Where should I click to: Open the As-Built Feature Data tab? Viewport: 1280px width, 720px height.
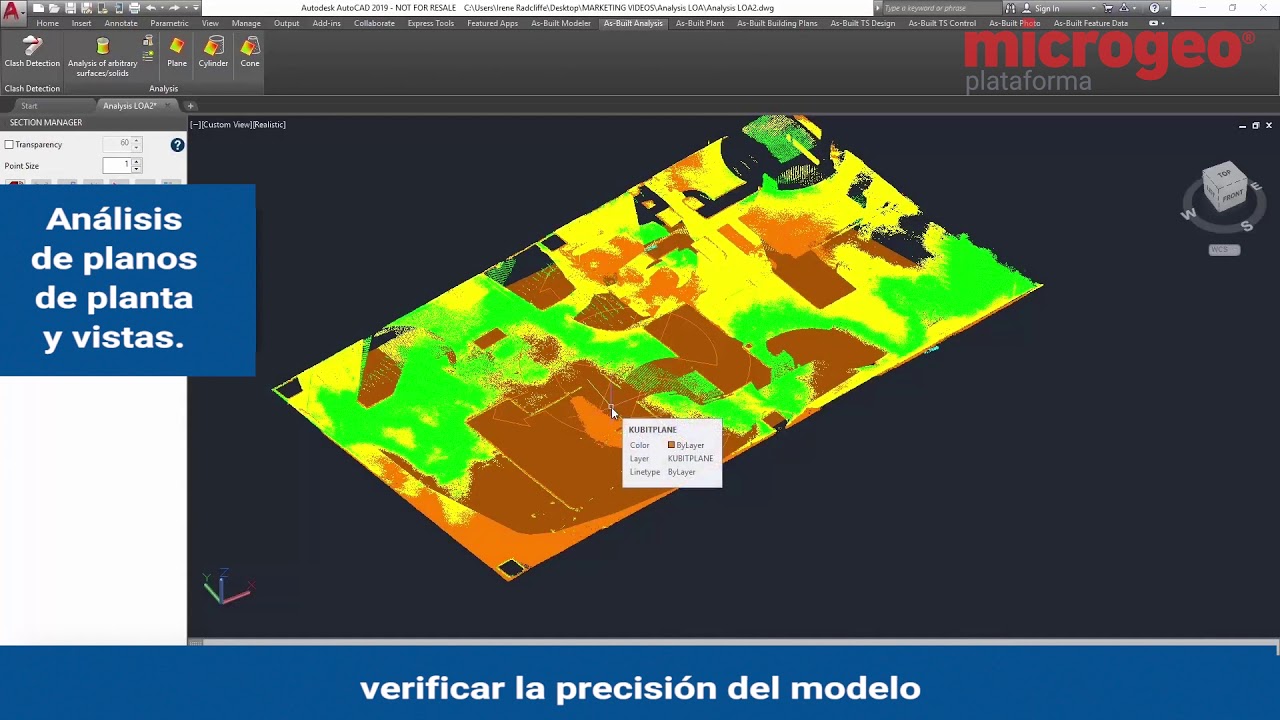[1091, 23]
